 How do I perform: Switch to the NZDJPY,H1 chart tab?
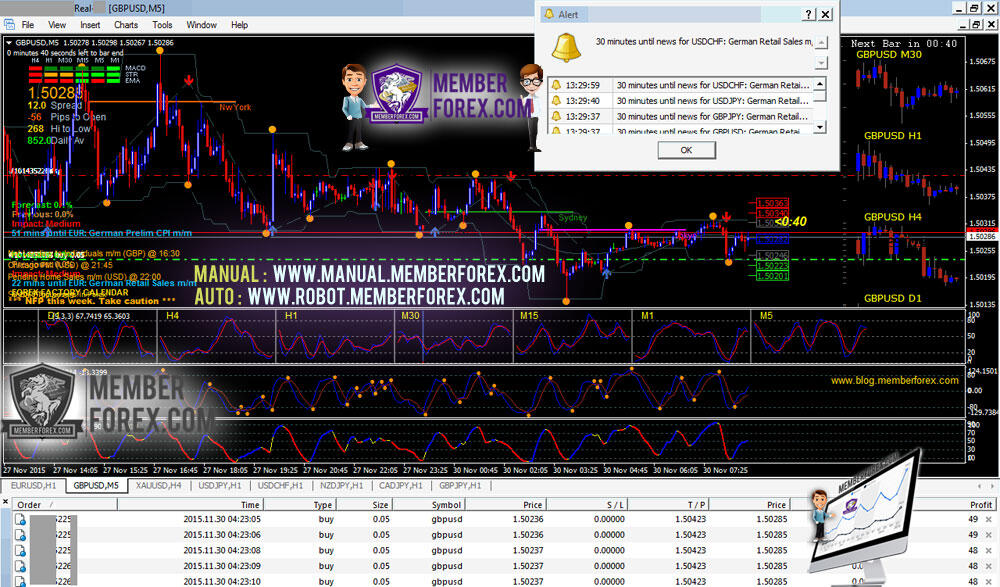click(x=342, y=486)
